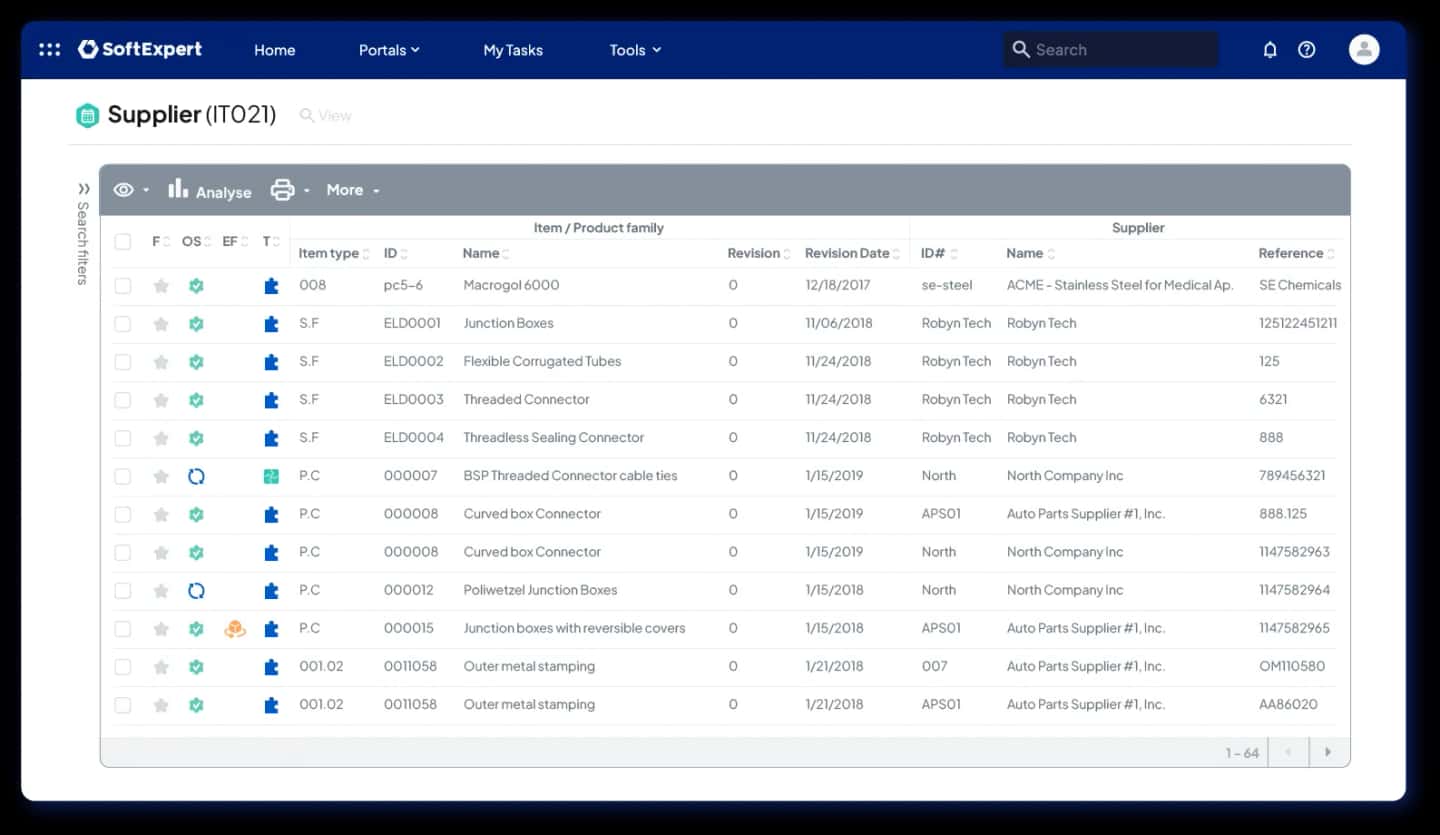The height and width of the screenshot is (835, 1440).
Task: Favorite the Macrogol 6000 row star
Action: coord(161,286)
